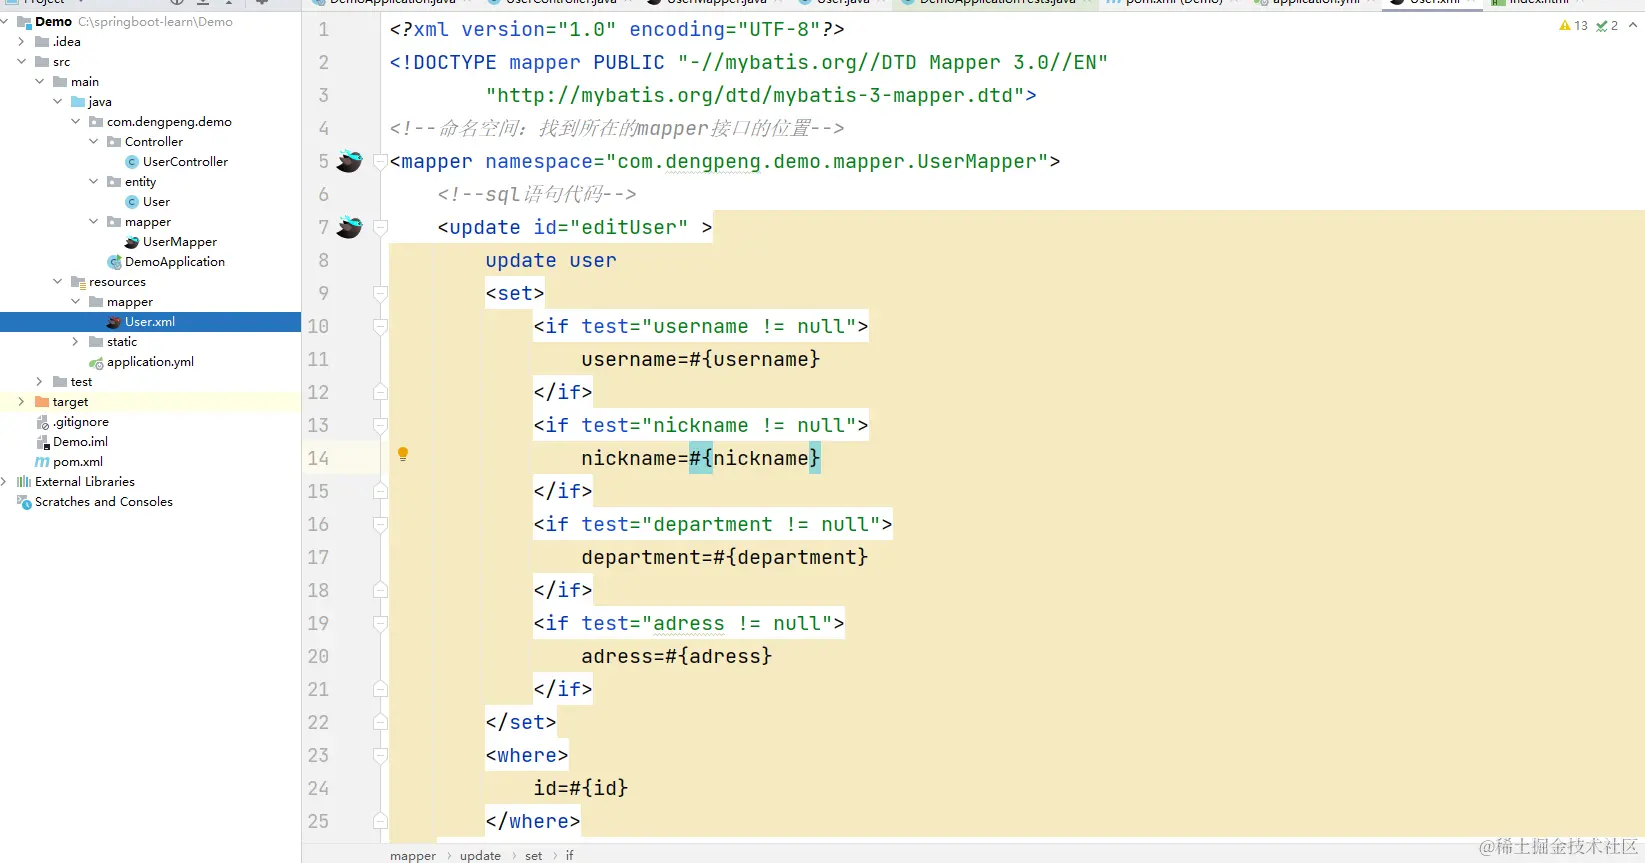The image size is (1645, 863).
Task: Click the XML declaration on line 1
Action: 617,29
